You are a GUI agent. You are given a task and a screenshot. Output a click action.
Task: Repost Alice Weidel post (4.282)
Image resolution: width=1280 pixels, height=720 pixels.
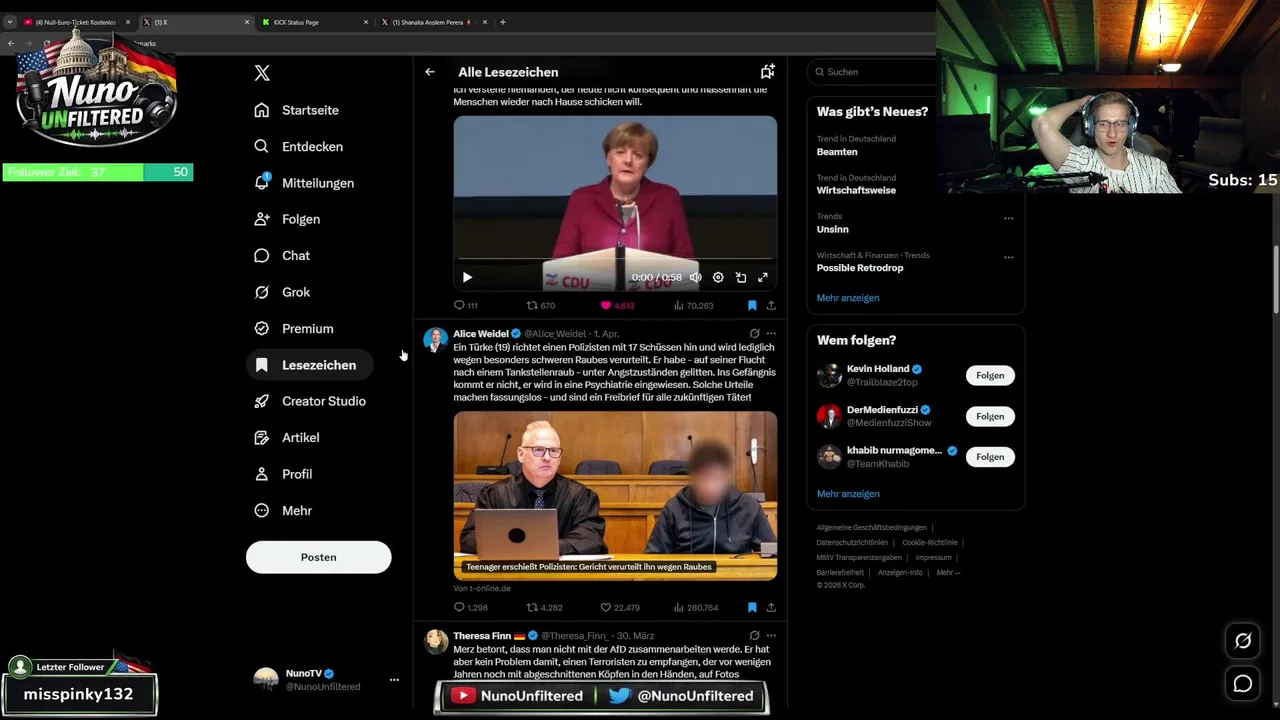tap(545, 607)
